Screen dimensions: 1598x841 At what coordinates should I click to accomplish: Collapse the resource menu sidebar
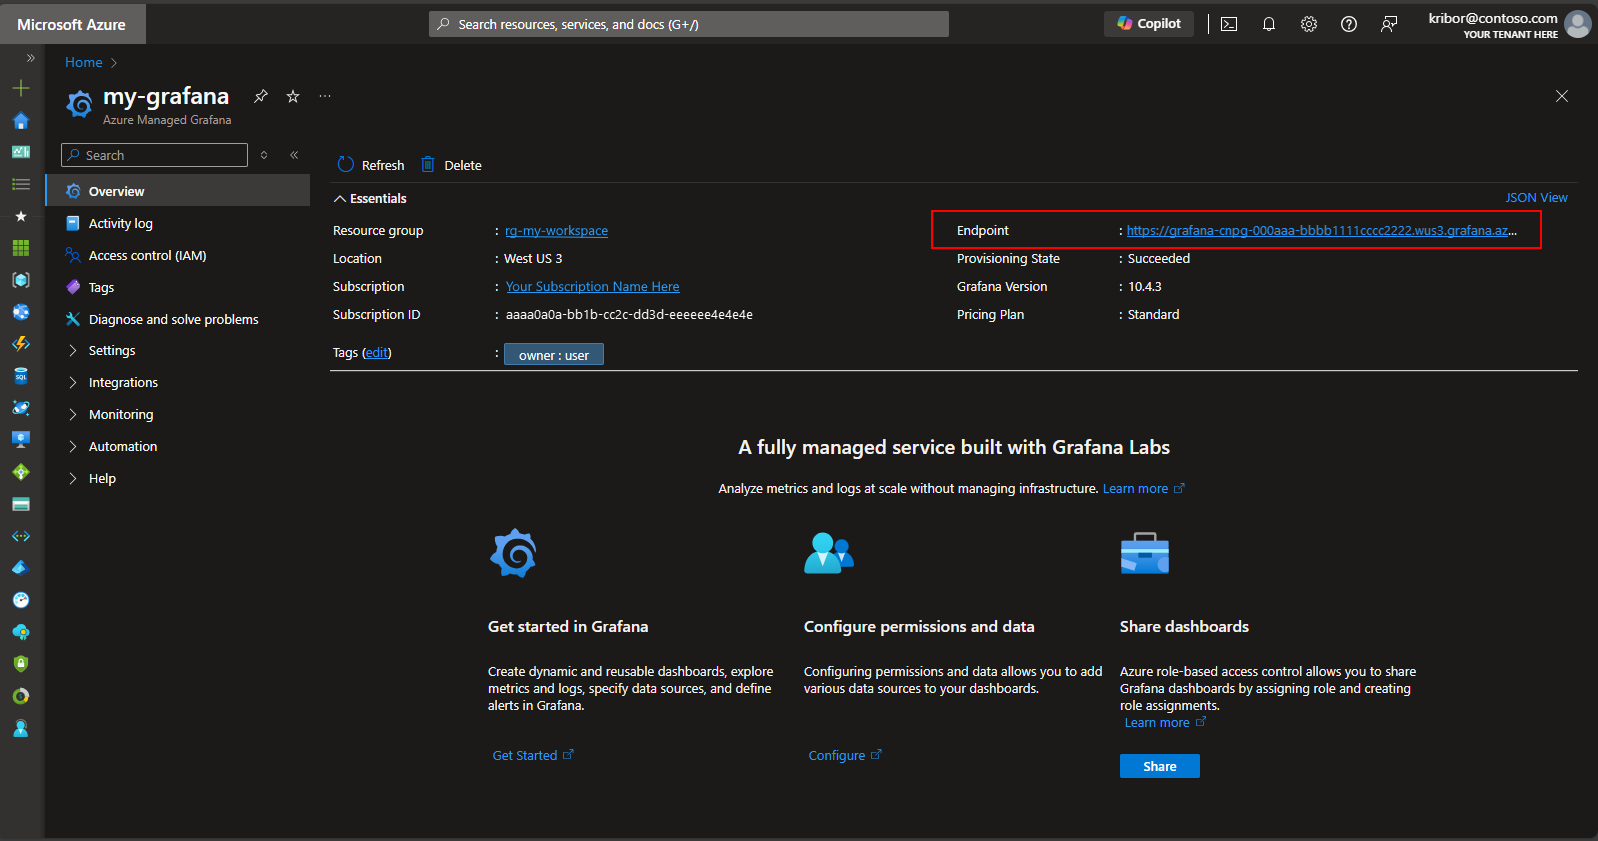click(x=294, y=155)
